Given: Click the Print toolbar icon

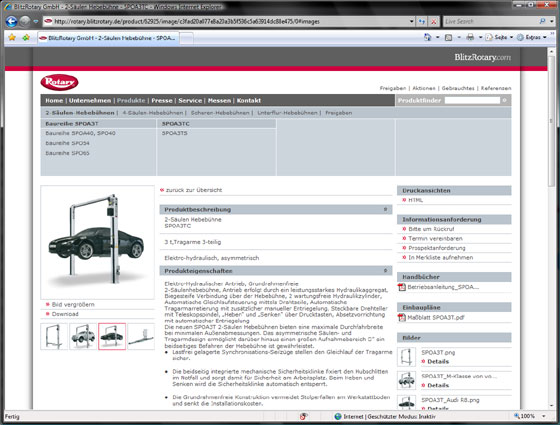Looking at the screenshot, I should (x=470, y=37).
